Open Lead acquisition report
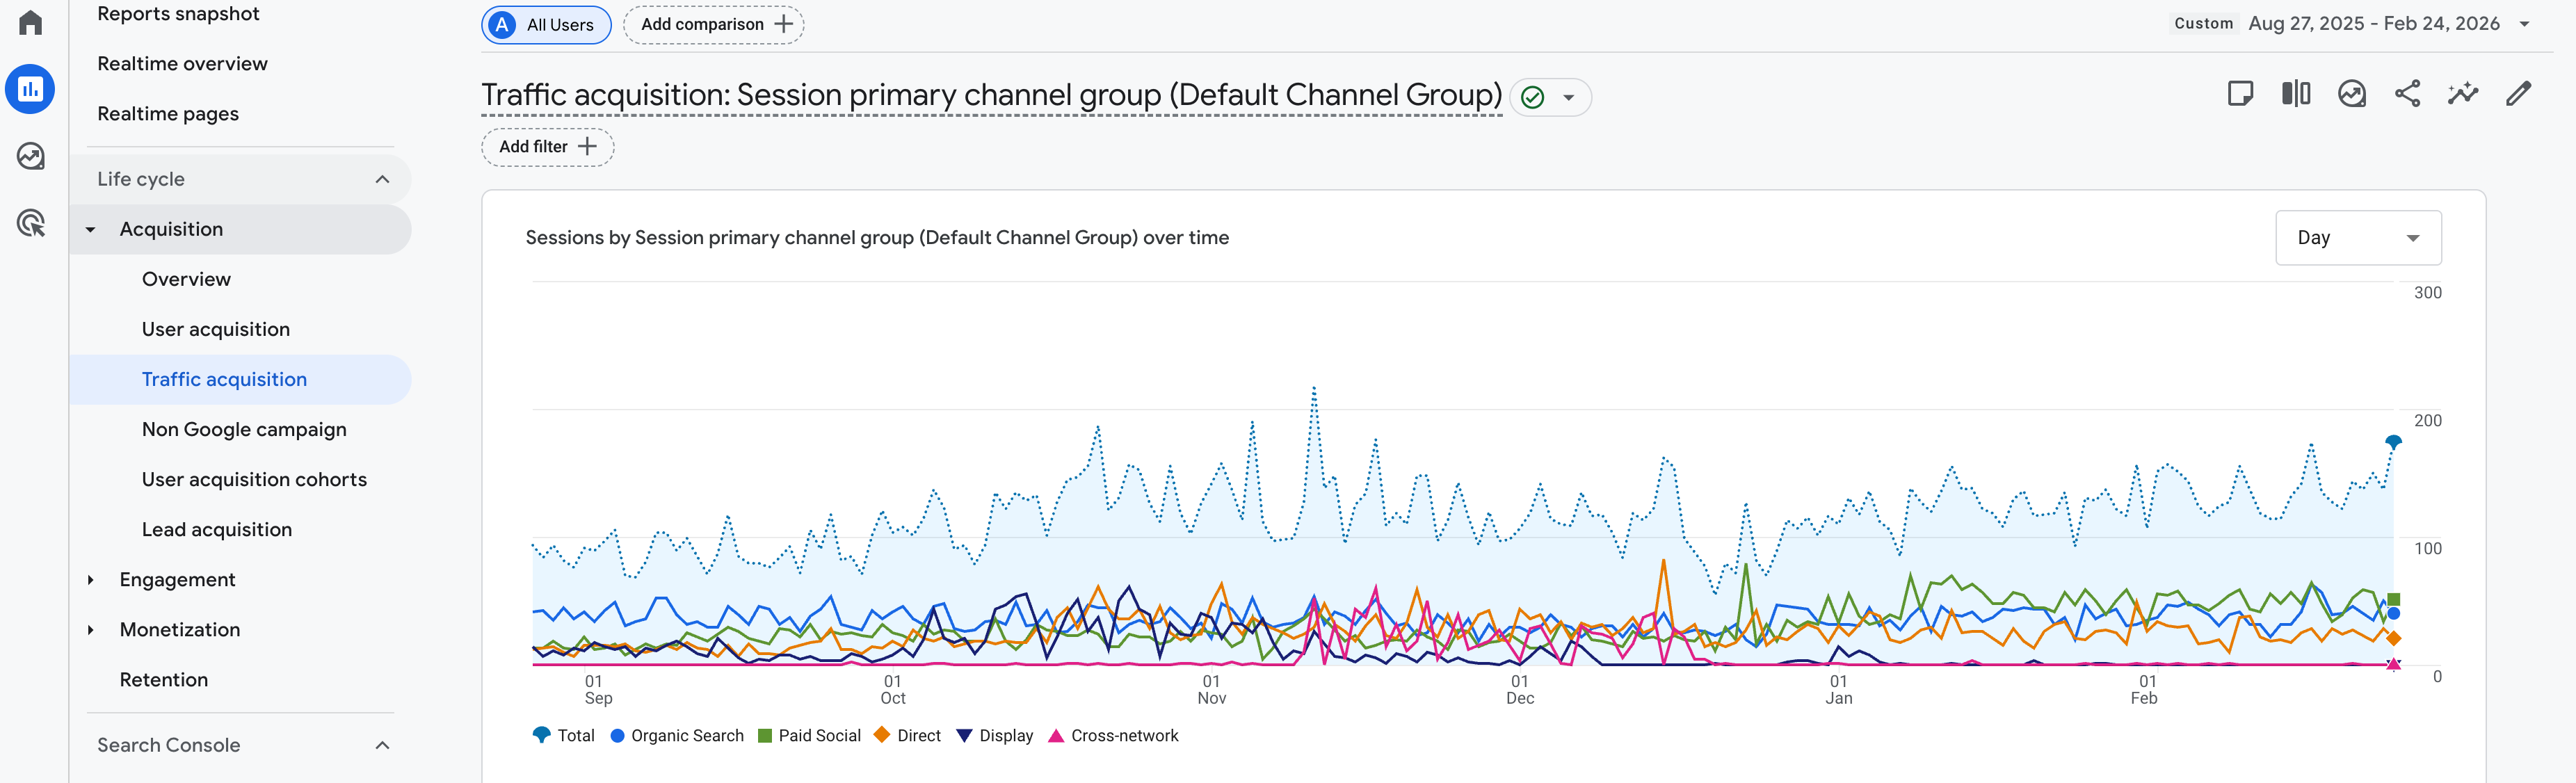Viewport: 2576px width, 783px height. point(216,529)
